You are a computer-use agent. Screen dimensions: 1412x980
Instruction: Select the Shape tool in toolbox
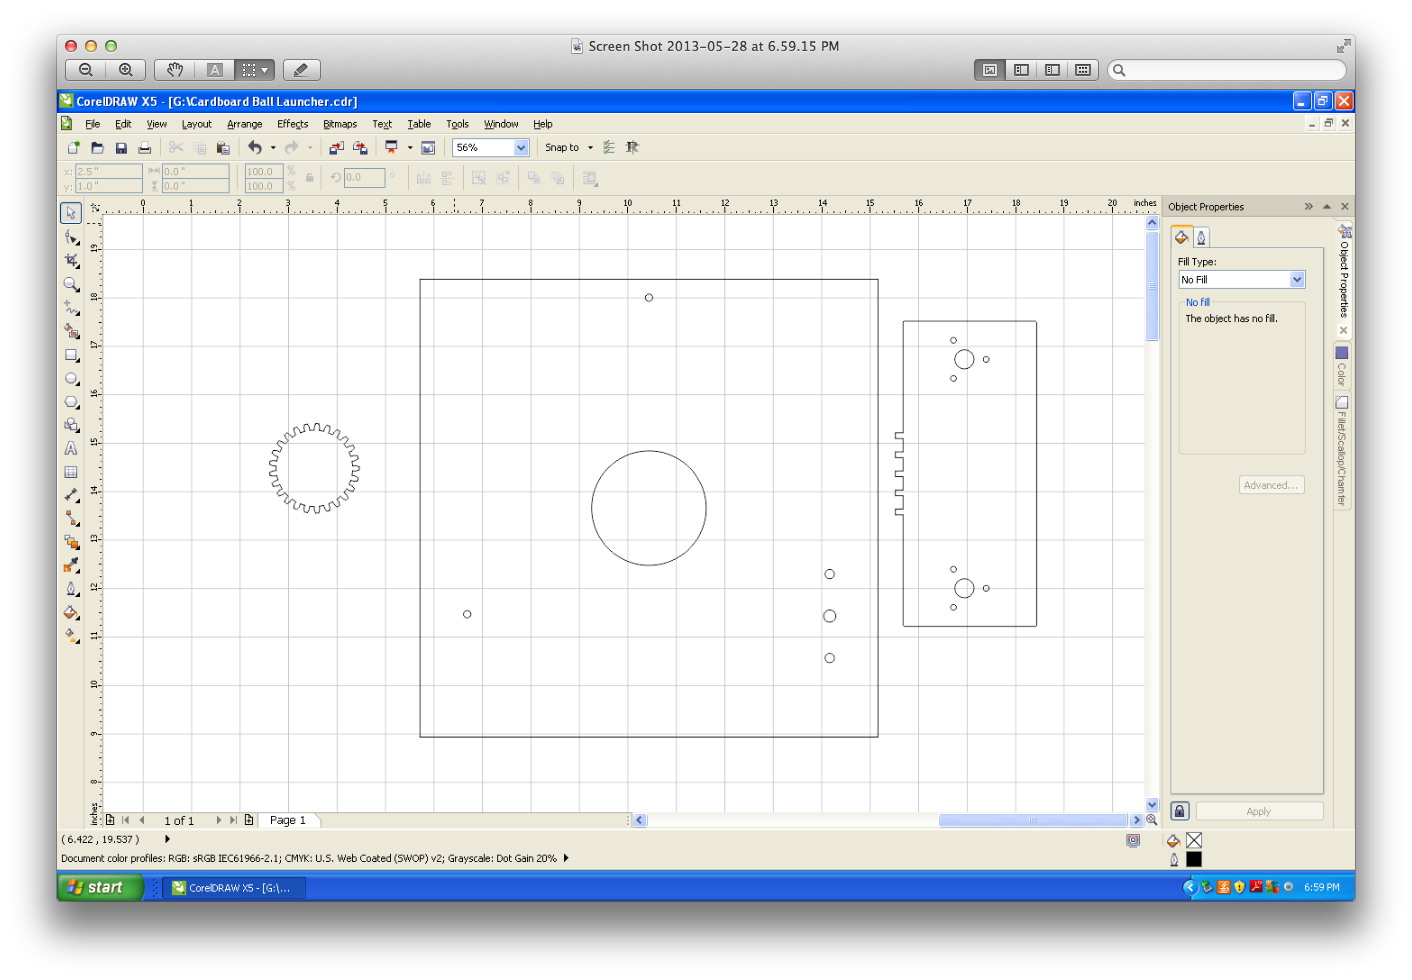click(71, 238)
